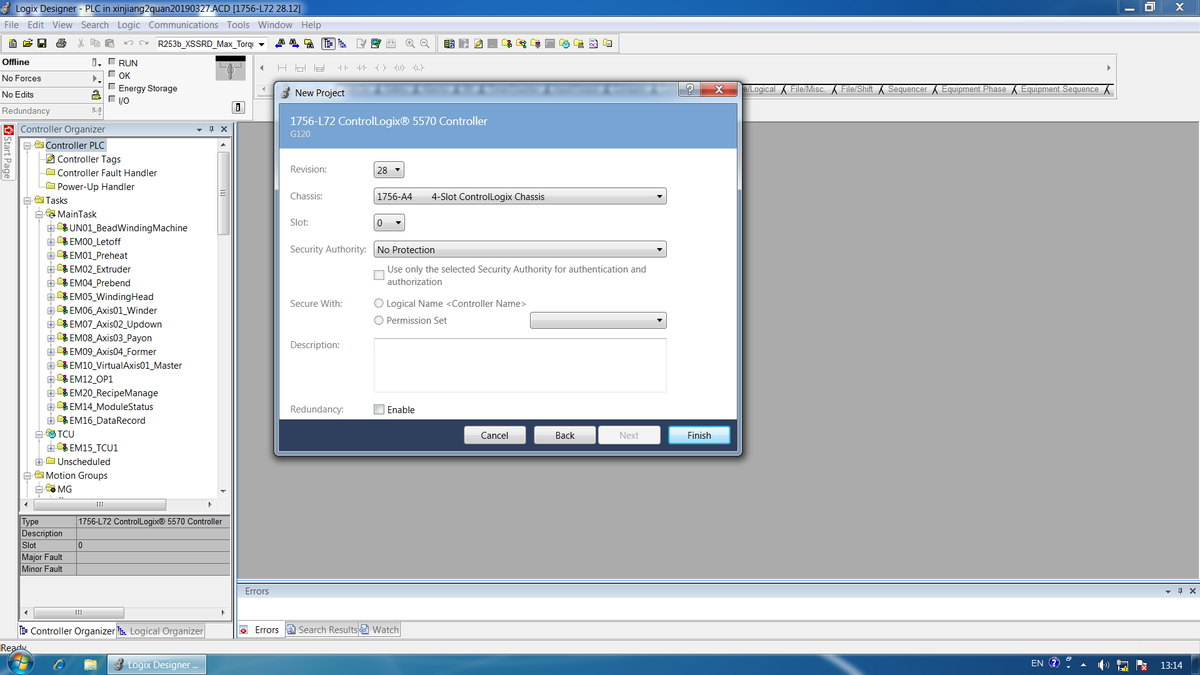The height and width of the screenshot is (675, 1200).
Task: Click the Finish button
Action: tap(699, 435)
